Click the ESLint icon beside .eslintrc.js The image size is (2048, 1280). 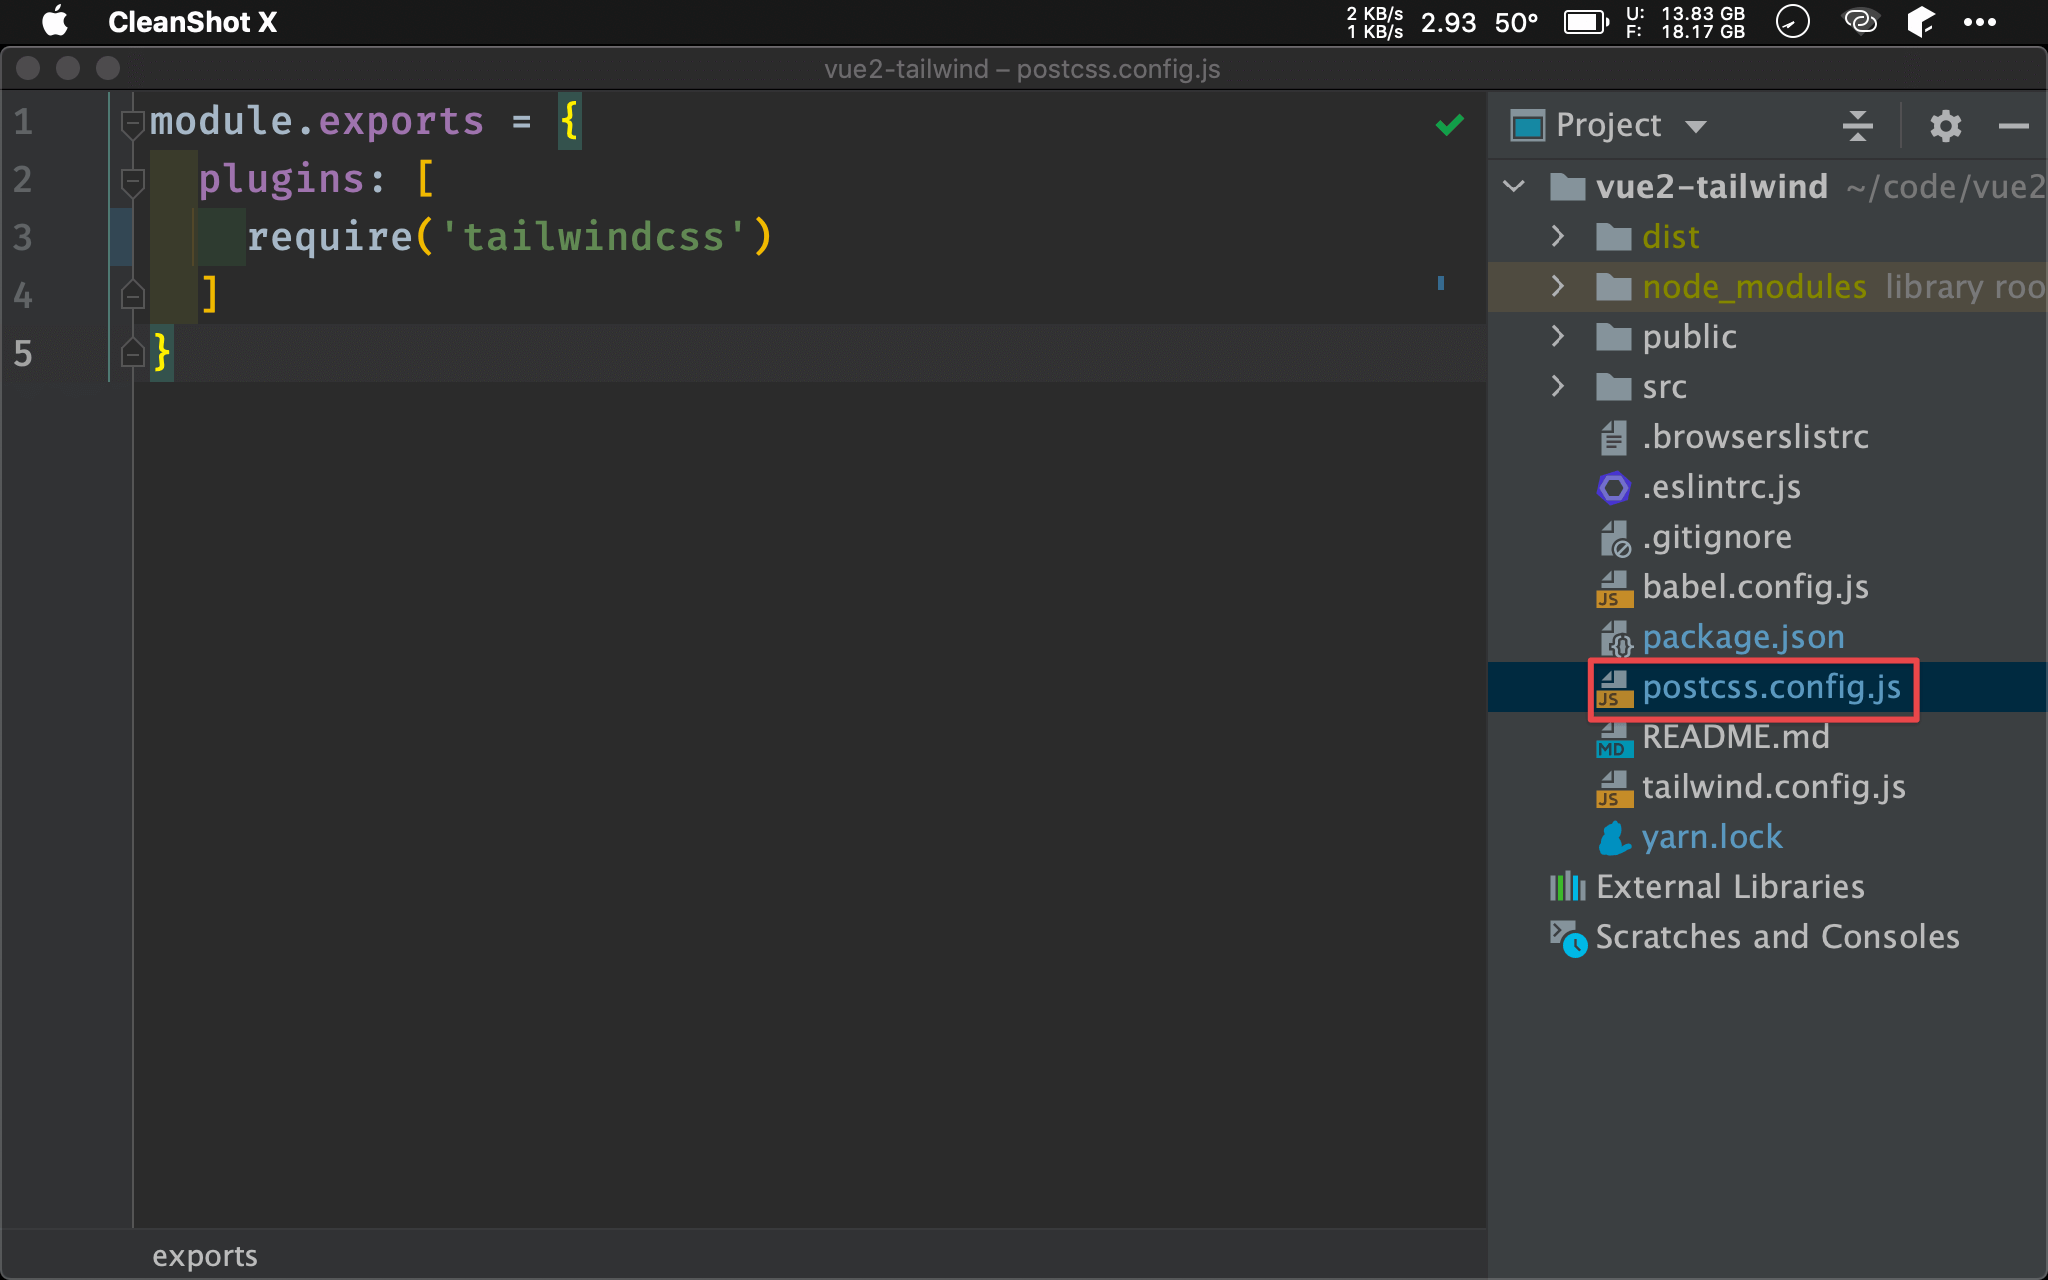[1613, 488]
